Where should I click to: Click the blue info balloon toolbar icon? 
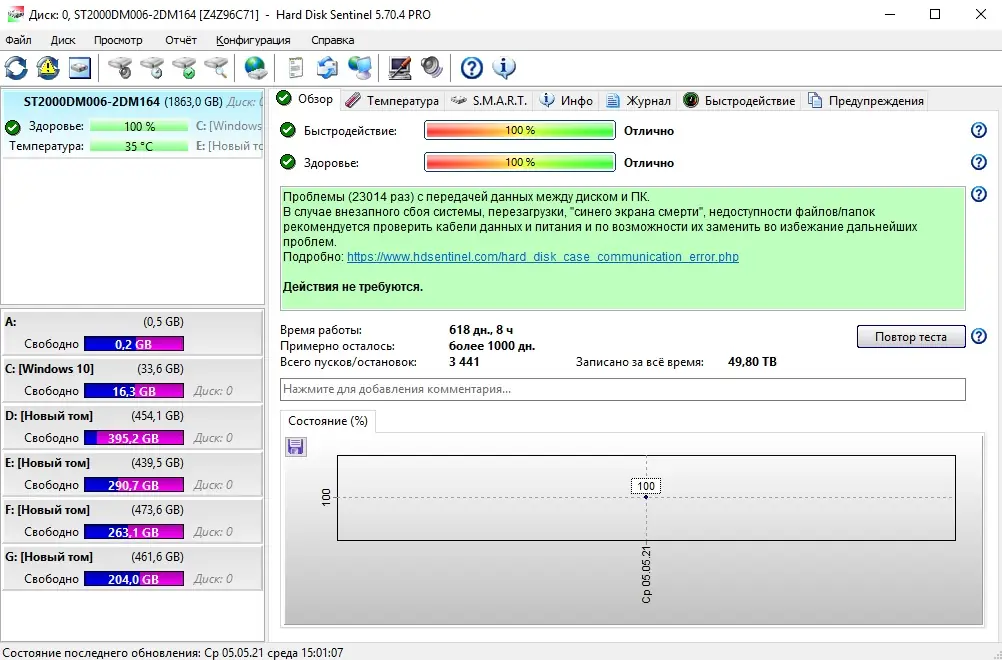click(504, 68)
